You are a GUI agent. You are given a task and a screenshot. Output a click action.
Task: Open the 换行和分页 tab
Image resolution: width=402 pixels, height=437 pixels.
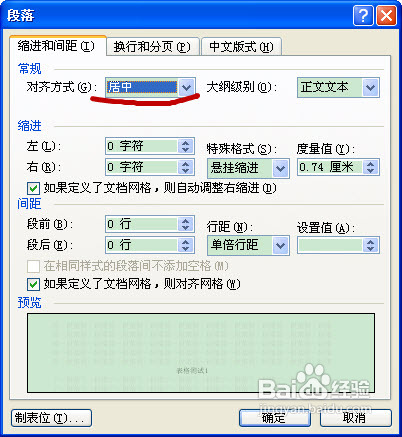point(152,47)
